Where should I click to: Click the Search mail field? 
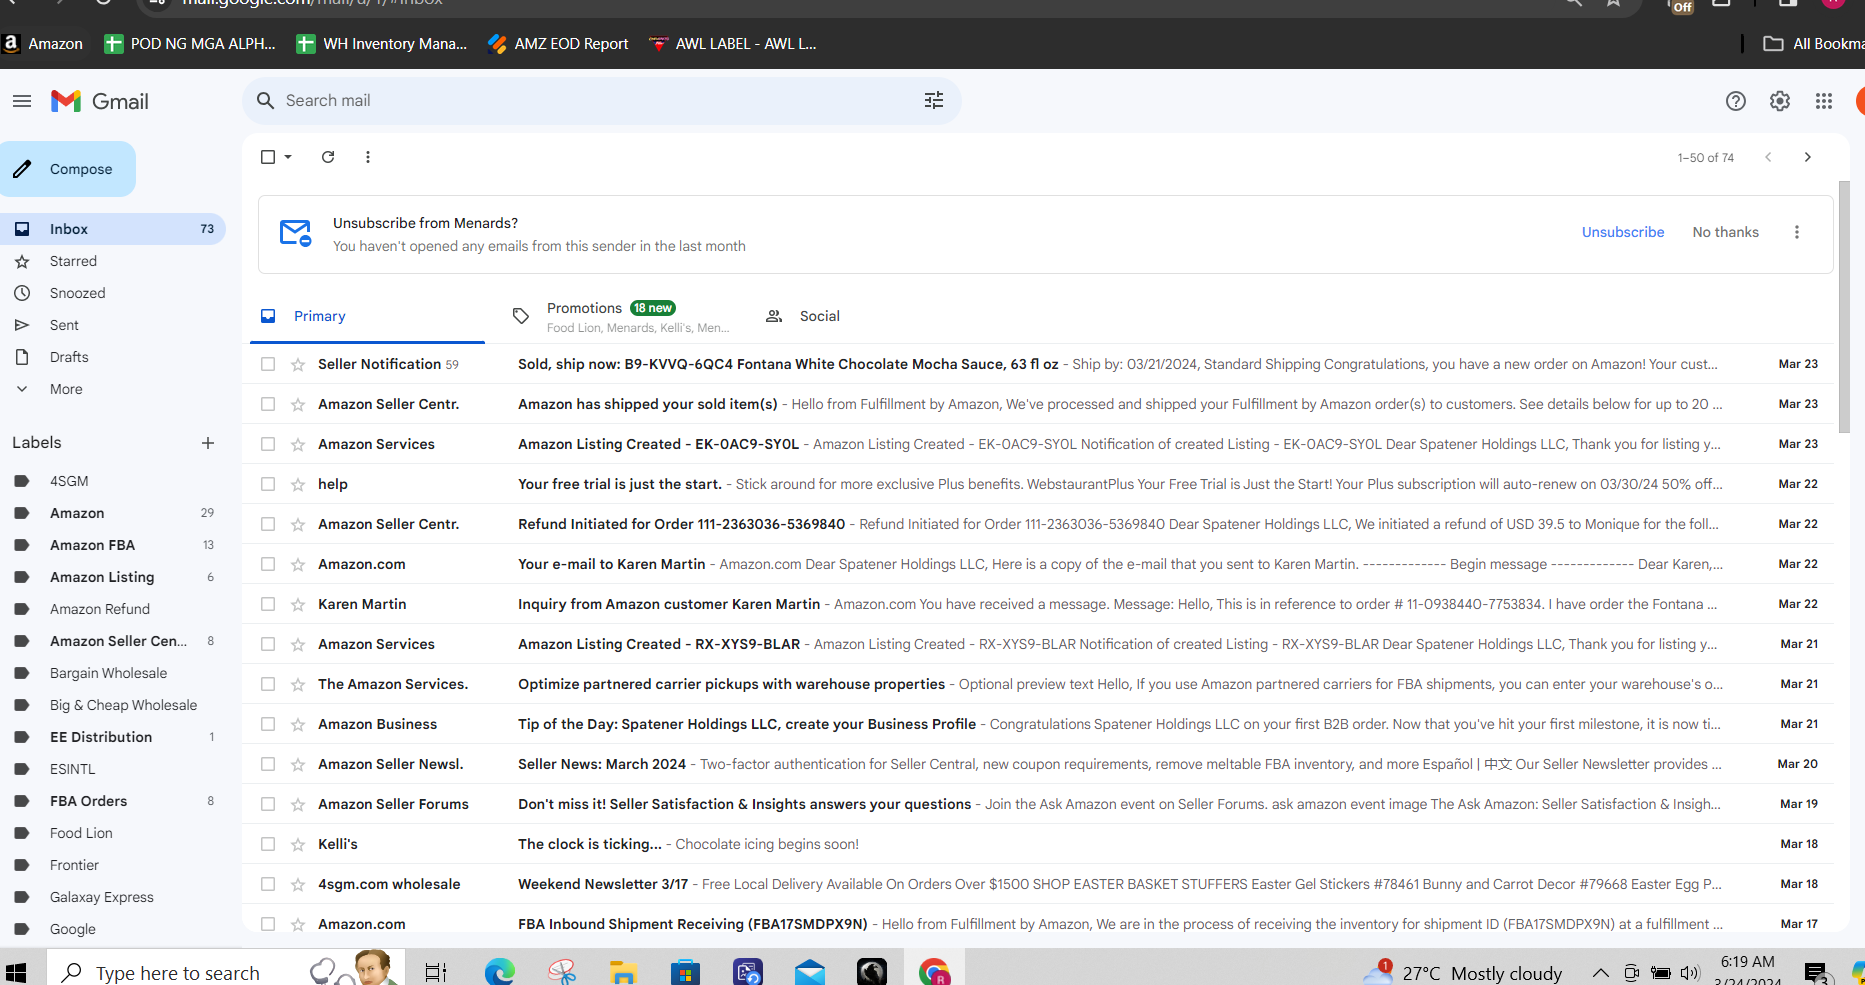click(600, 100)
